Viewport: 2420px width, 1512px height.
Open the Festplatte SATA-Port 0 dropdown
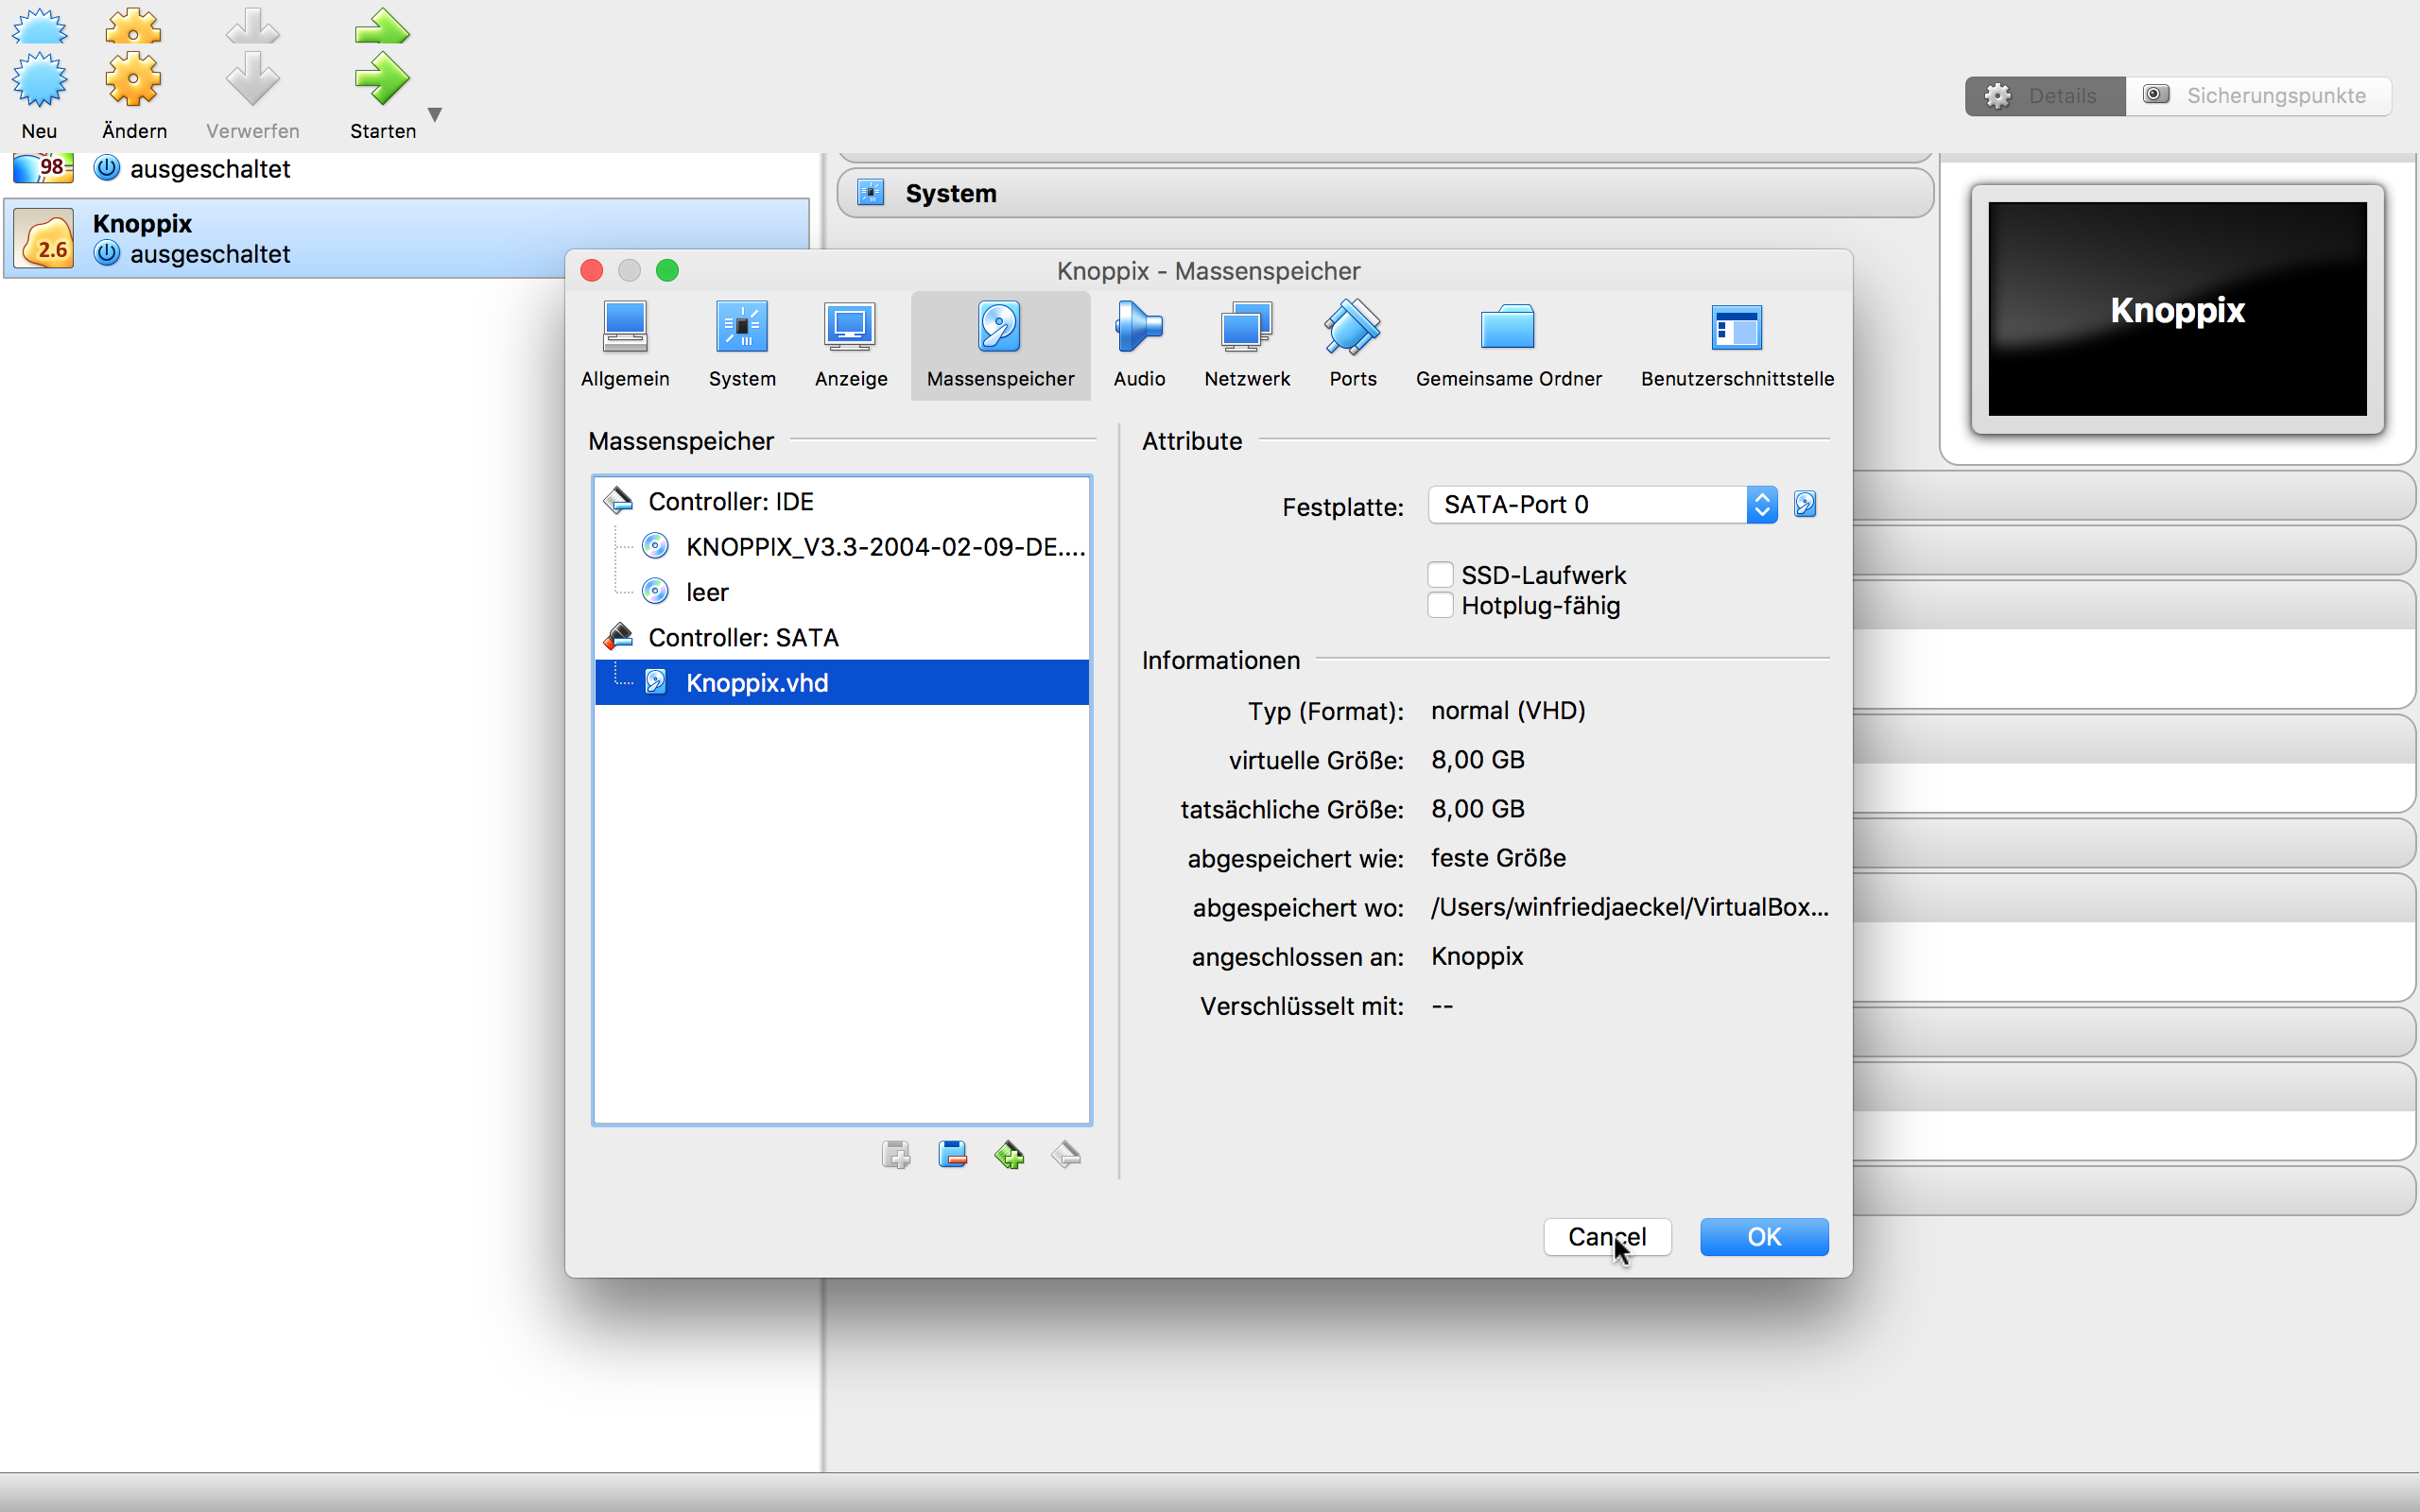tap(1603, 504)
